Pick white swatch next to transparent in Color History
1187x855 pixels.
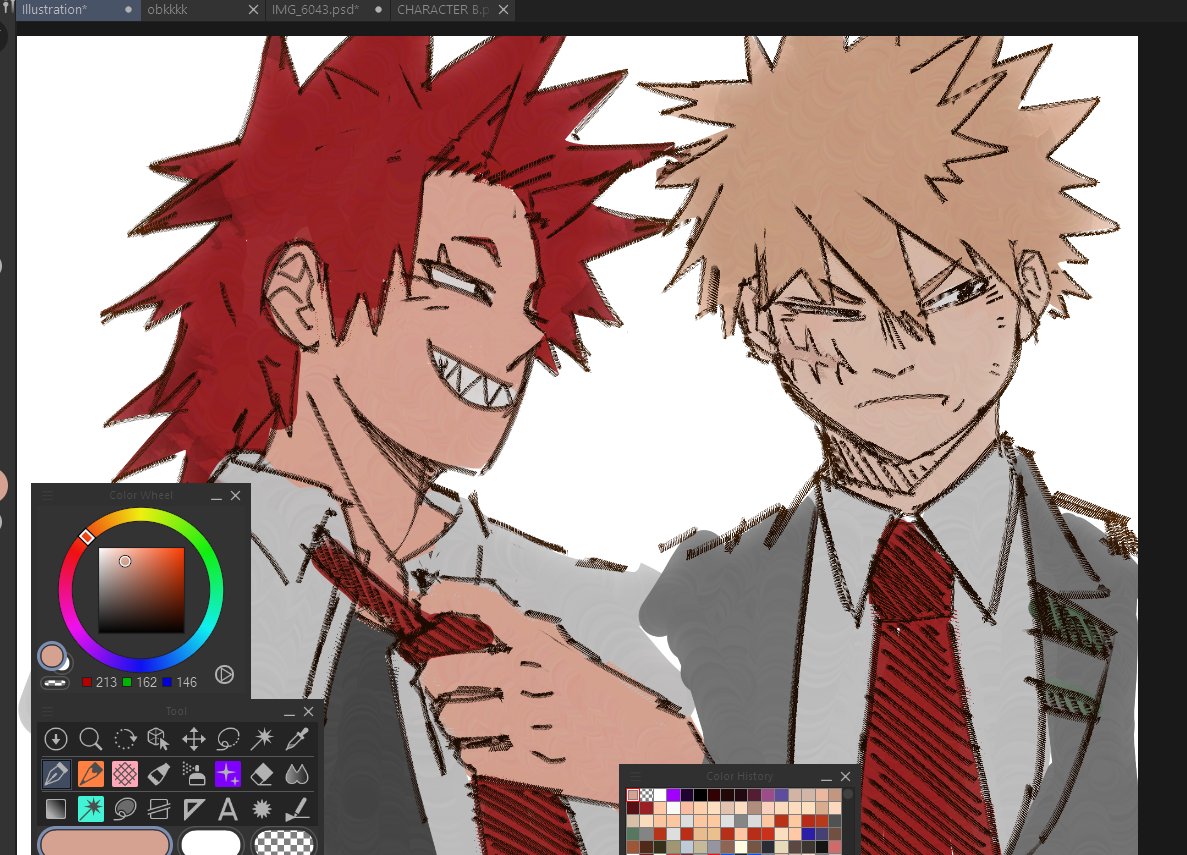point(660,794)
